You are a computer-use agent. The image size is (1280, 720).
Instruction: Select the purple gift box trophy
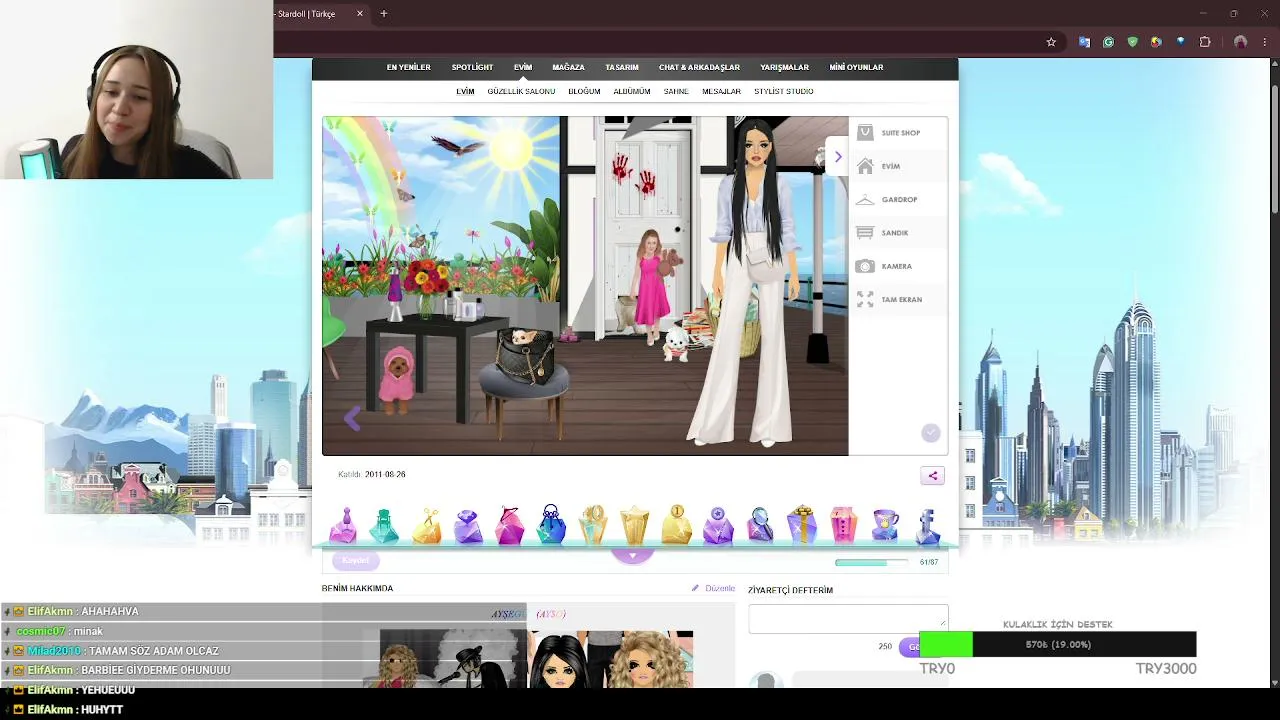(801, 525)
